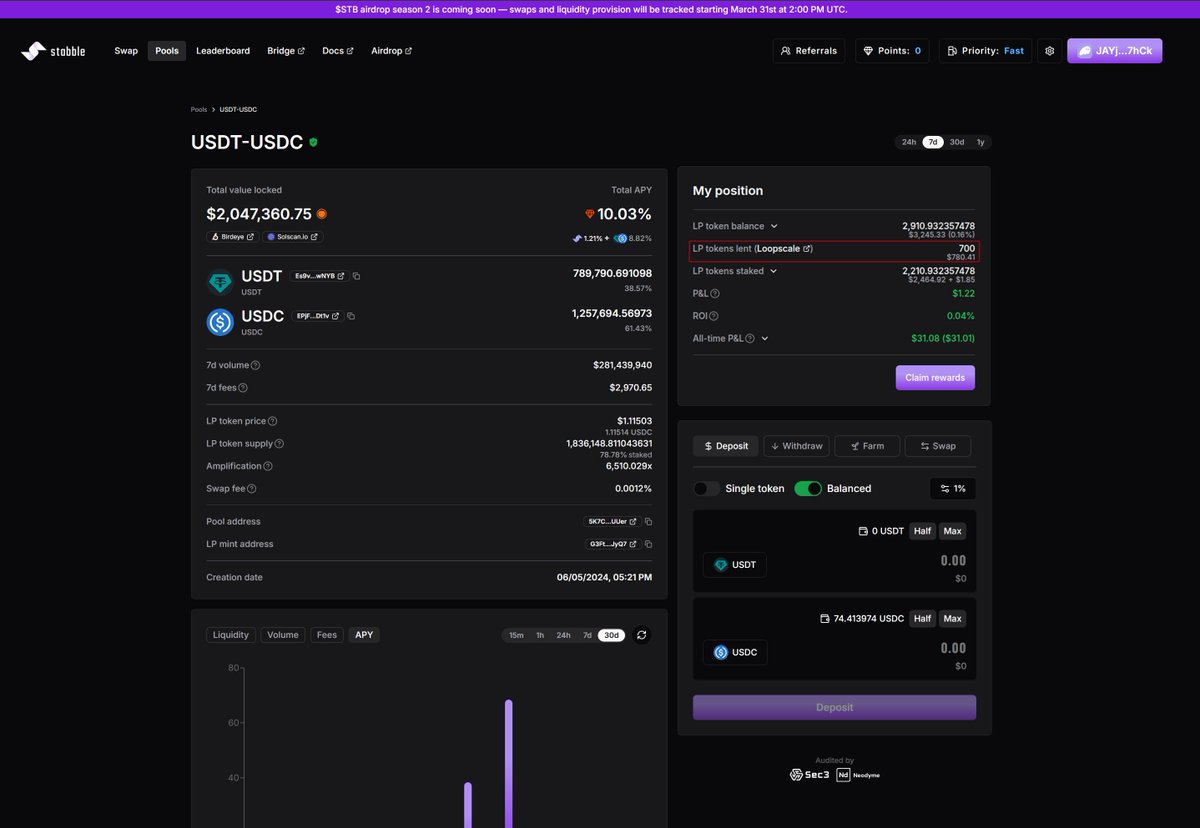Select the 1y stats period
1200x828 pixels.
[x=981, y=142]
